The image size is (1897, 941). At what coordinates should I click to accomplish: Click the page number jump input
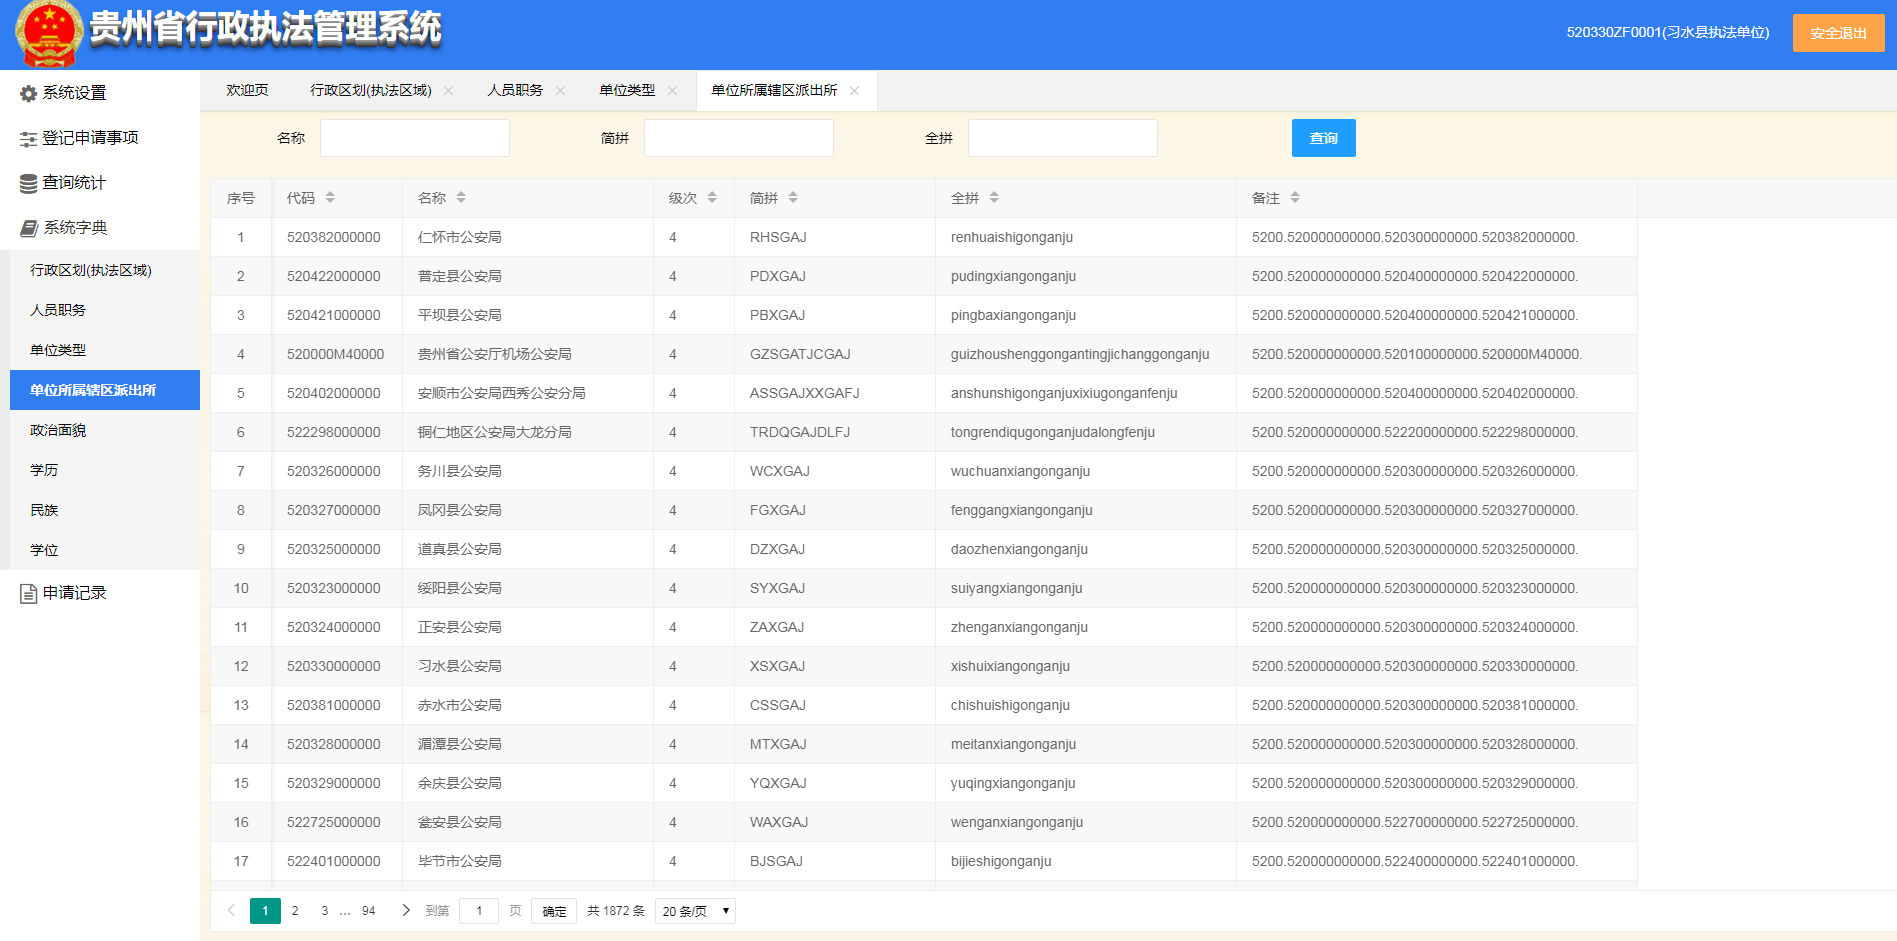(x=479, y=911)
